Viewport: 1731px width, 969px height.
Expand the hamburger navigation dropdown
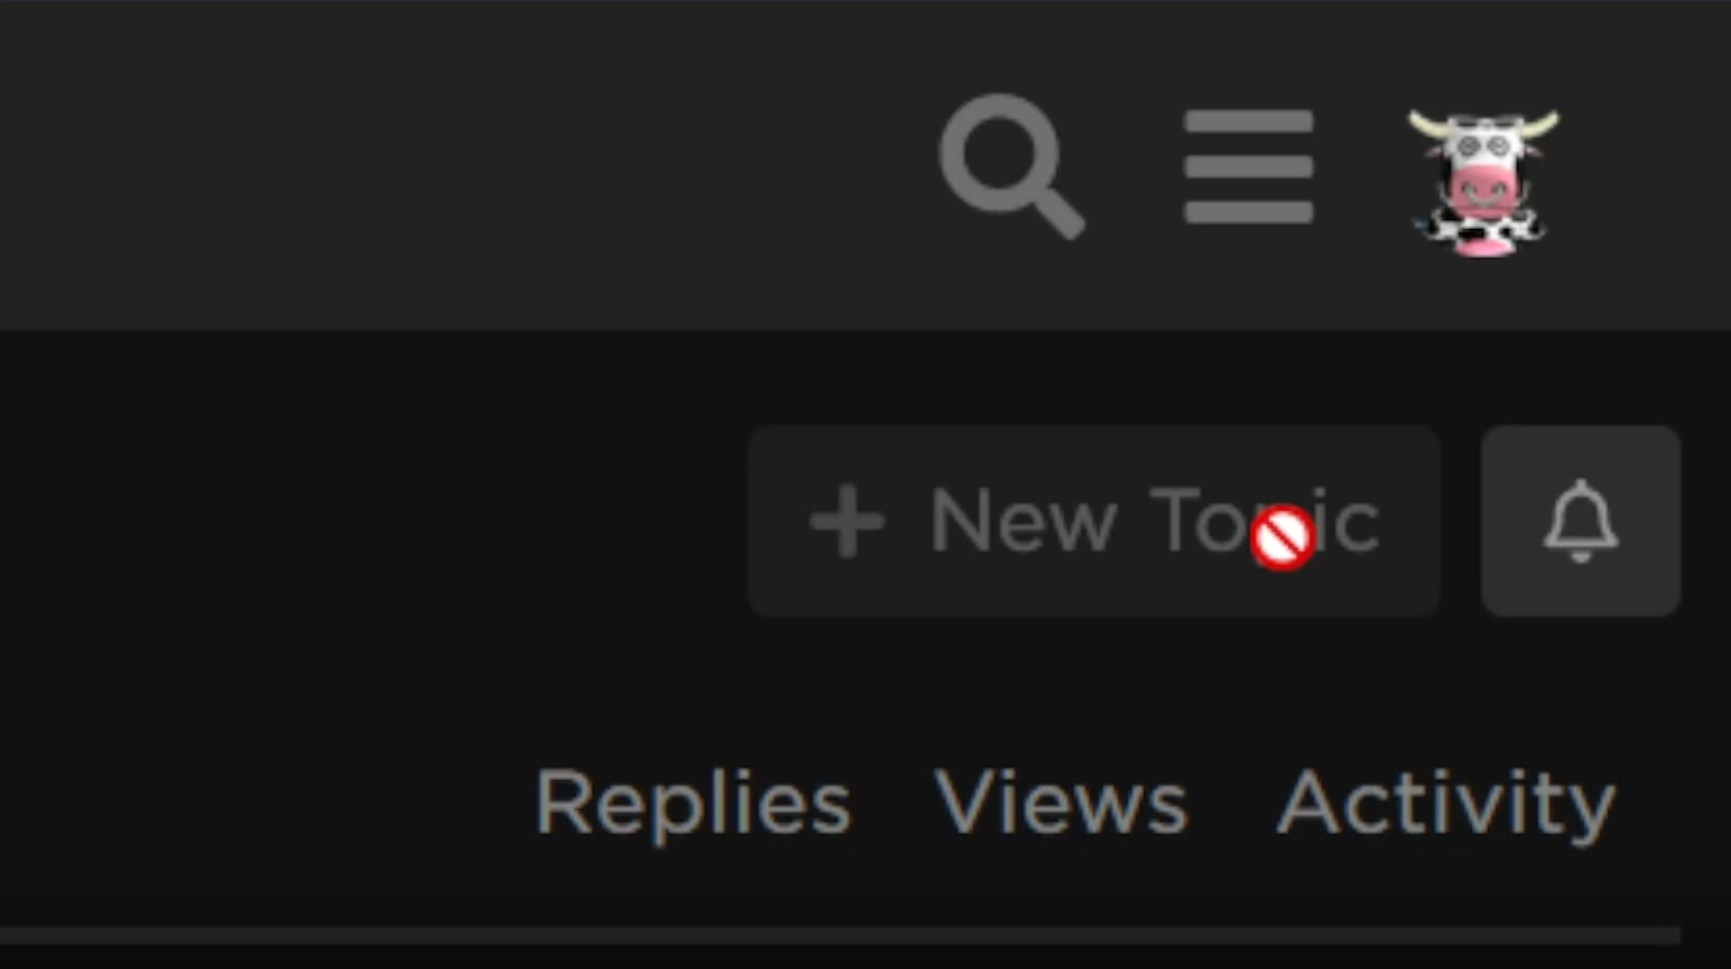[1248, 166]
